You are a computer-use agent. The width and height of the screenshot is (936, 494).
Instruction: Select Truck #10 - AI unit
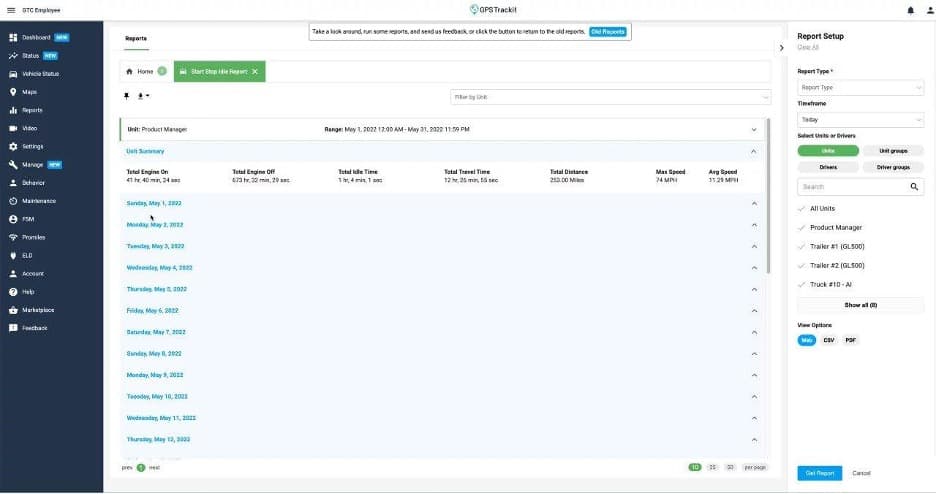tap(830, 285)
